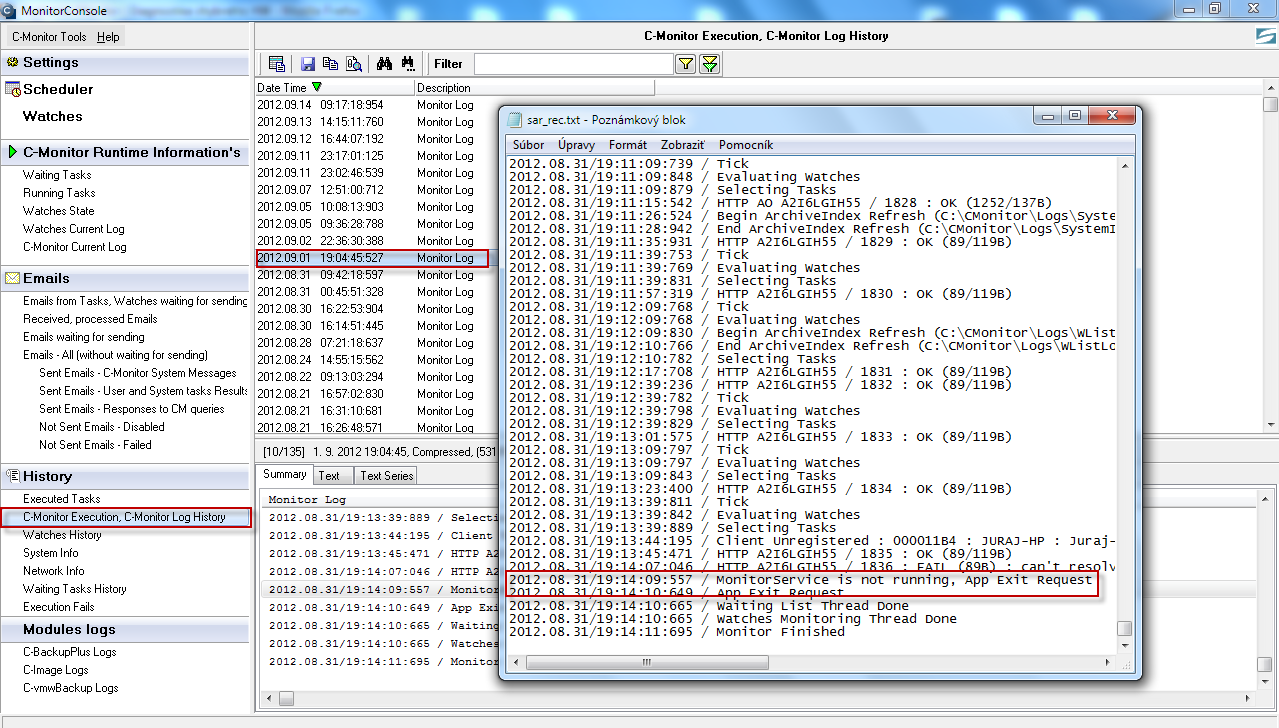Click the blue logo icon top right

coord(1266,36)
